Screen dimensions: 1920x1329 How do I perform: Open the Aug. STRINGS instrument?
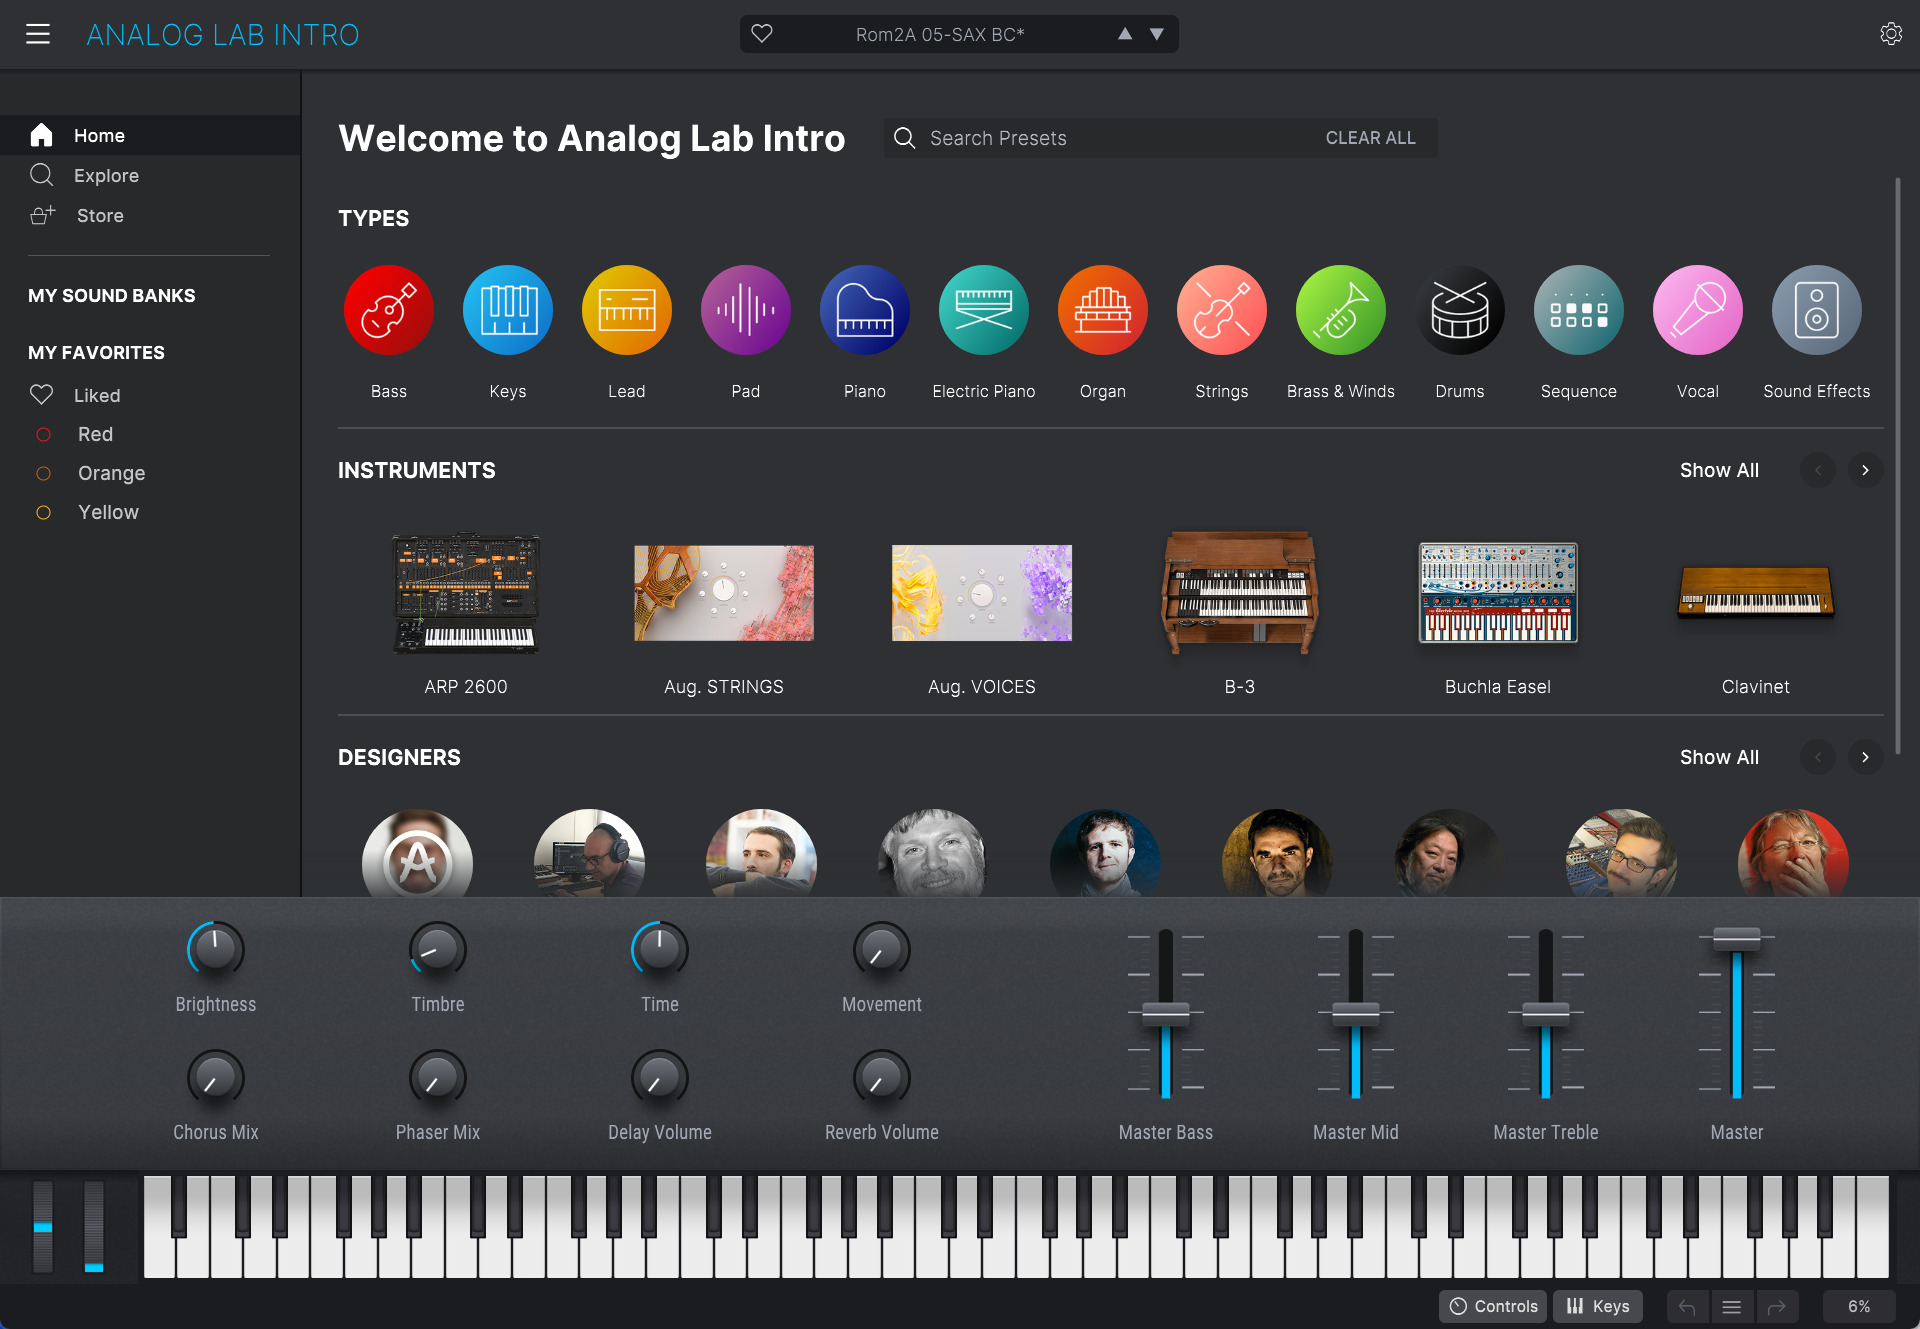click(x=724, y=593)
